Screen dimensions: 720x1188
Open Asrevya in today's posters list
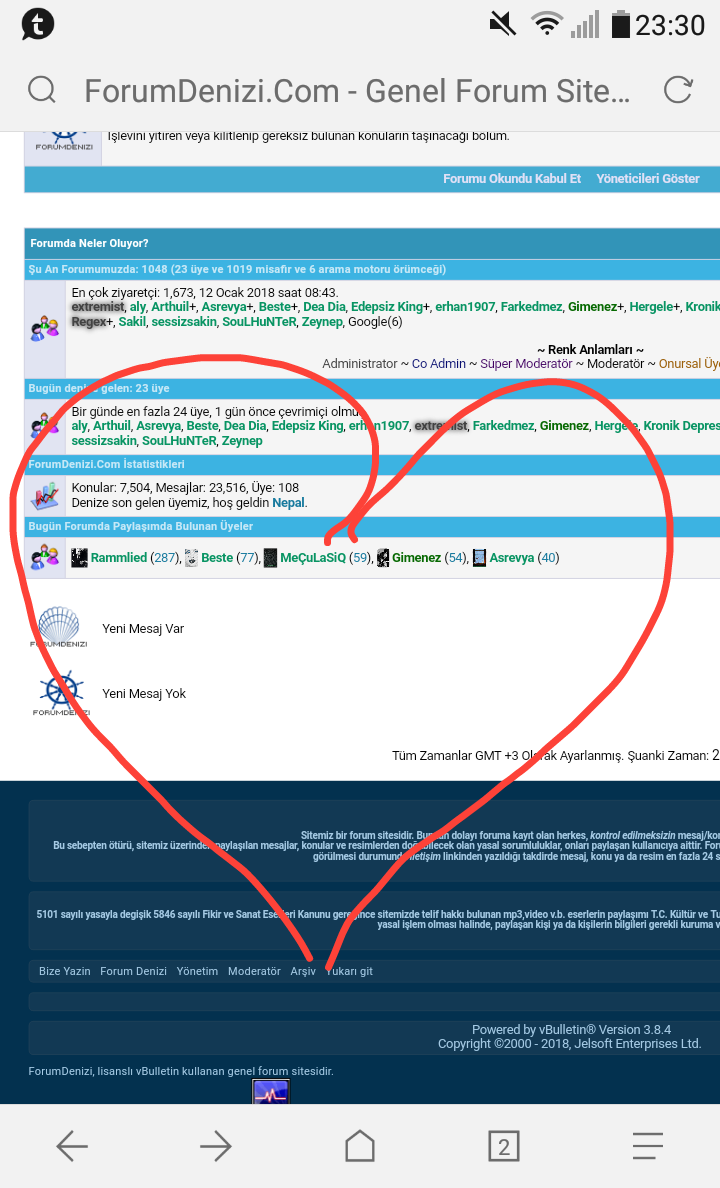click(512, 558)
